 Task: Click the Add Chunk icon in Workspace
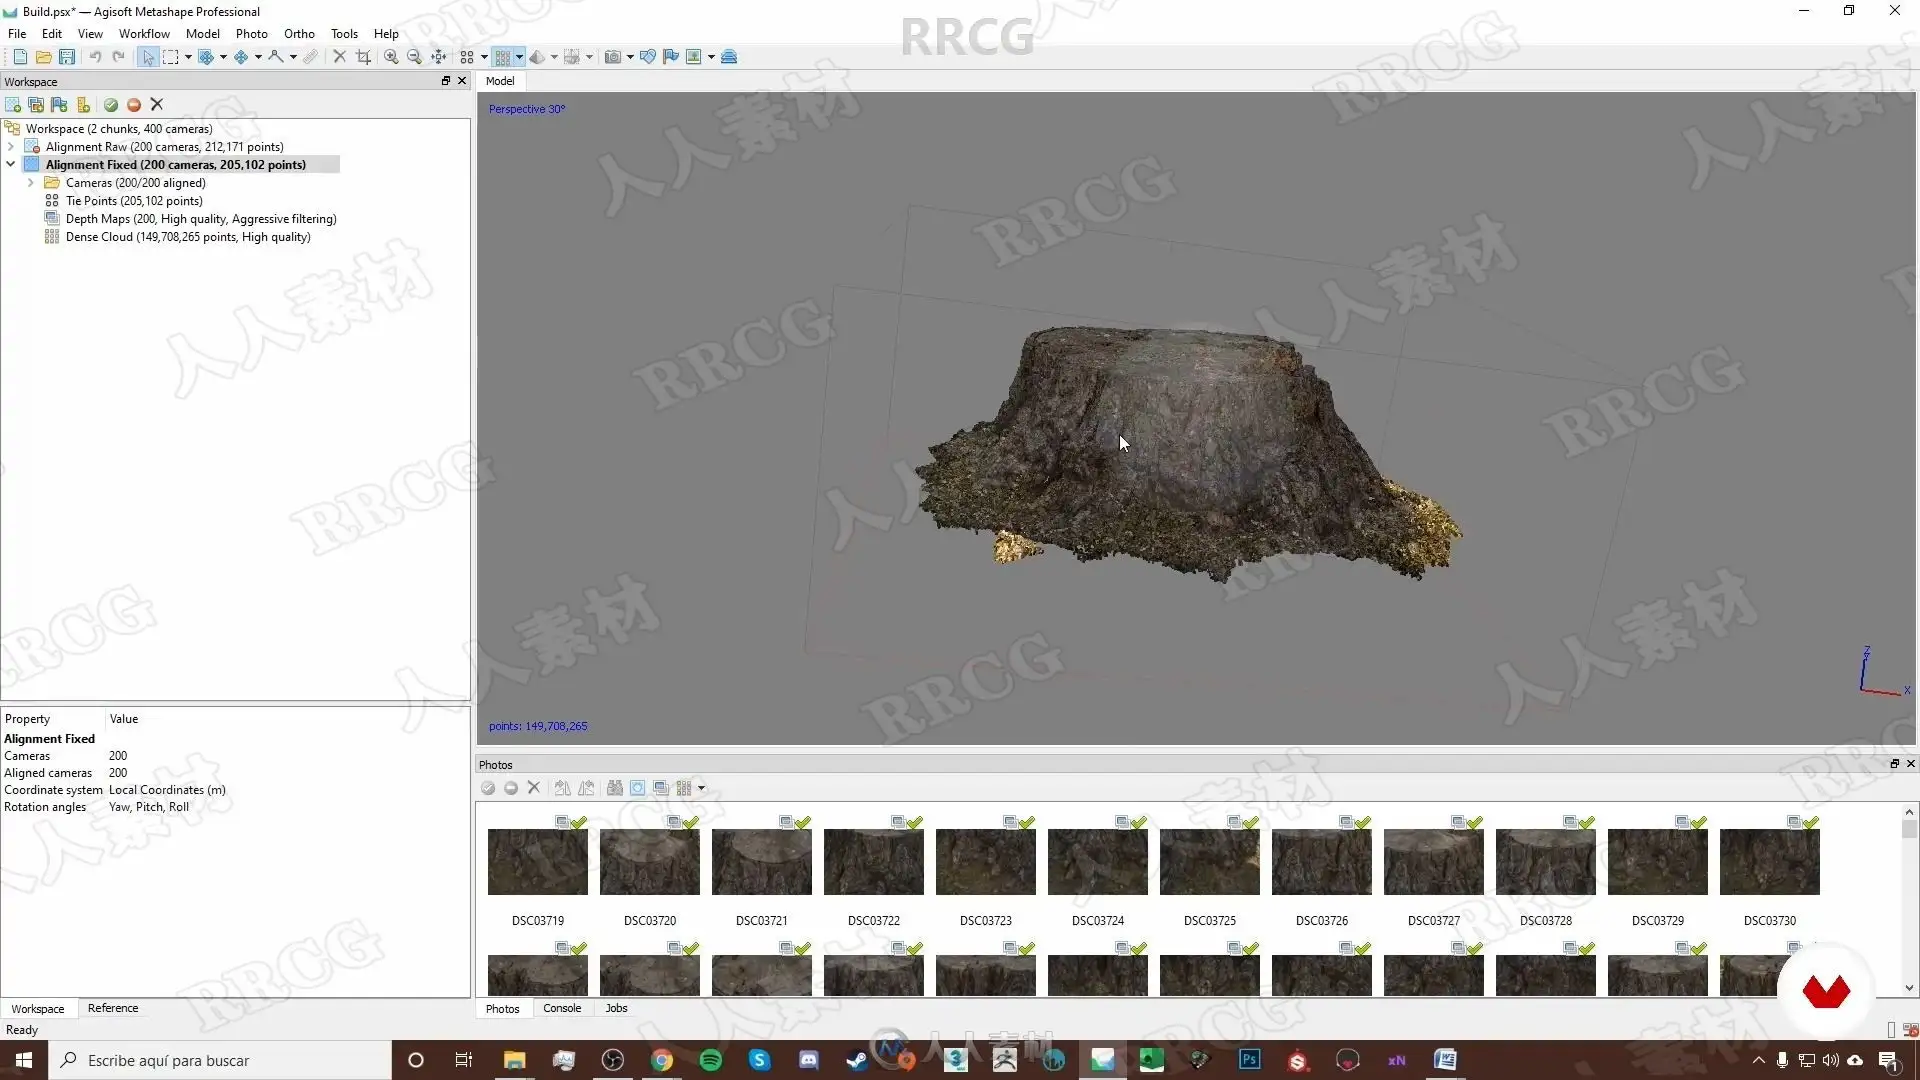click(13, 105)
